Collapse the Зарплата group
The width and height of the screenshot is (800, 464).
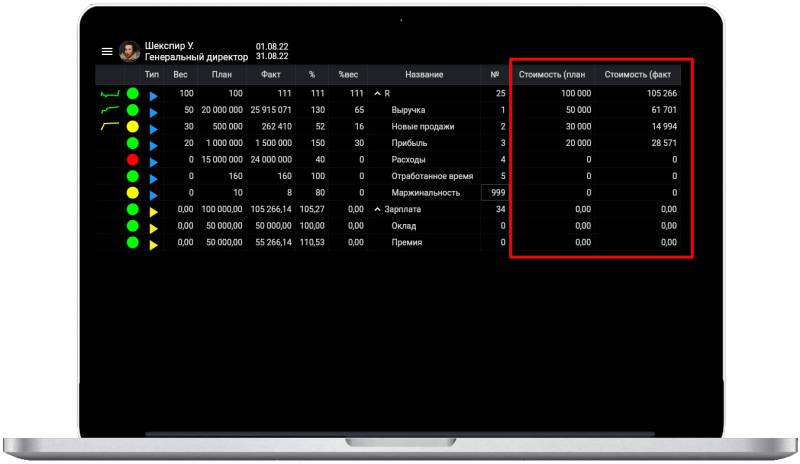pos(378,209)
